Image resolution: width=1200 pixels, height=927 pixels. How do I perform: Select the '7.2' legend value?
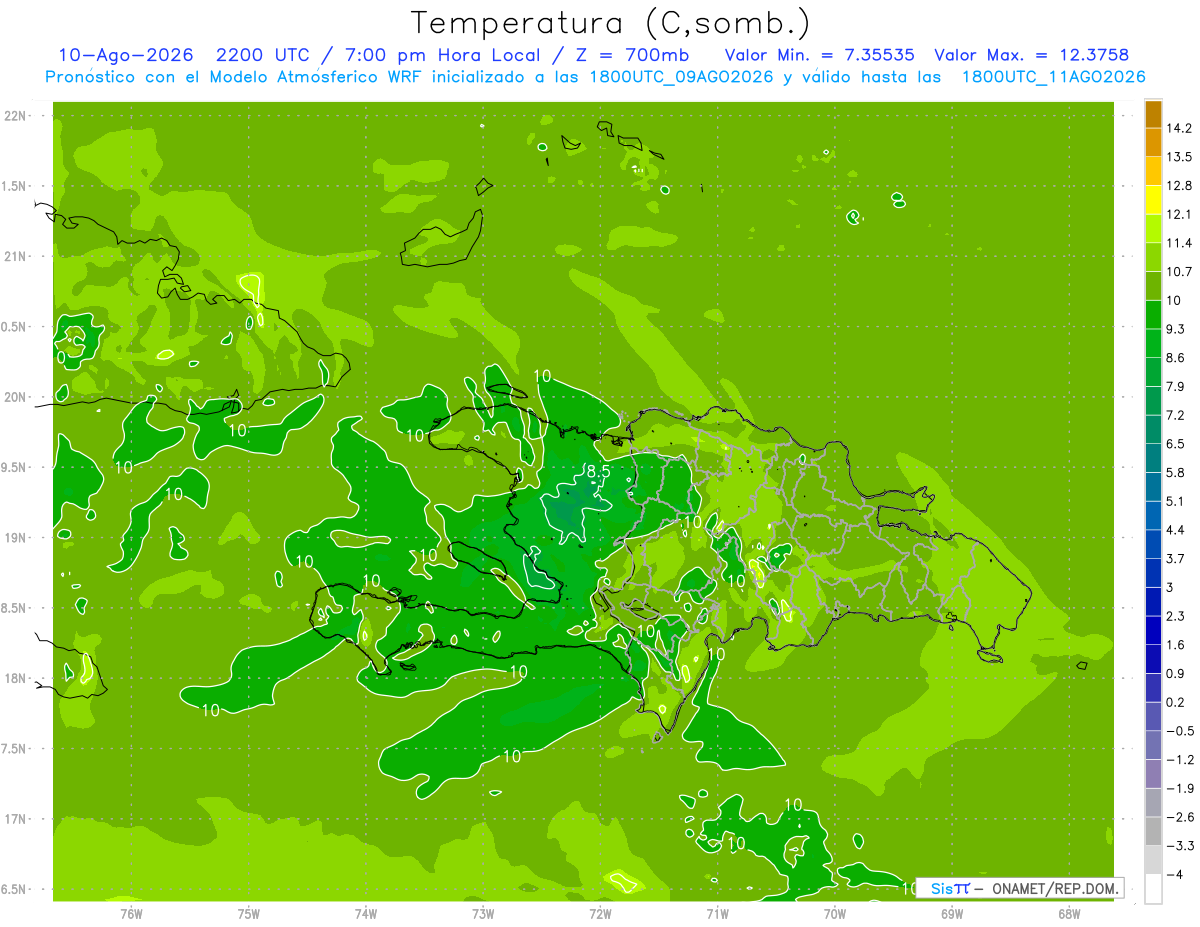1176,415
